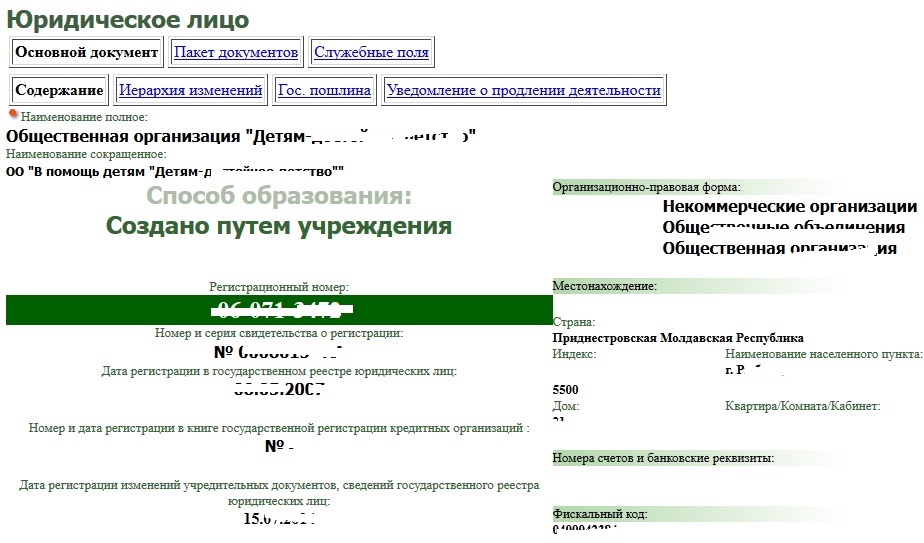Viewport: 924px width, 543px height.
Task: Click the Страна label
Action: [574, 322]
